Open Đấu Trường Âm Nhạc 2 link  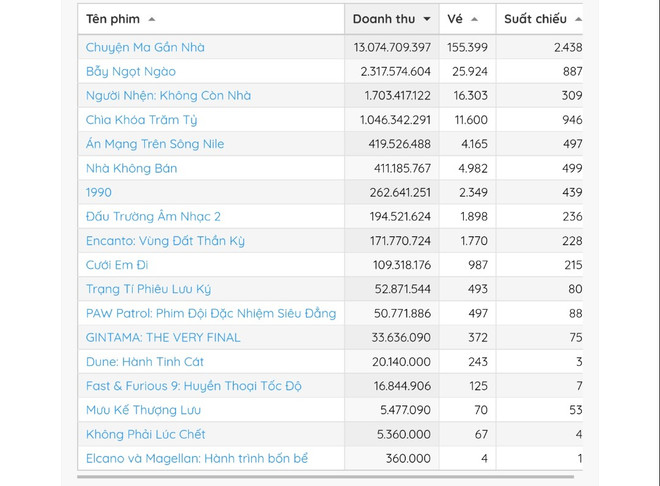(153, 216)
